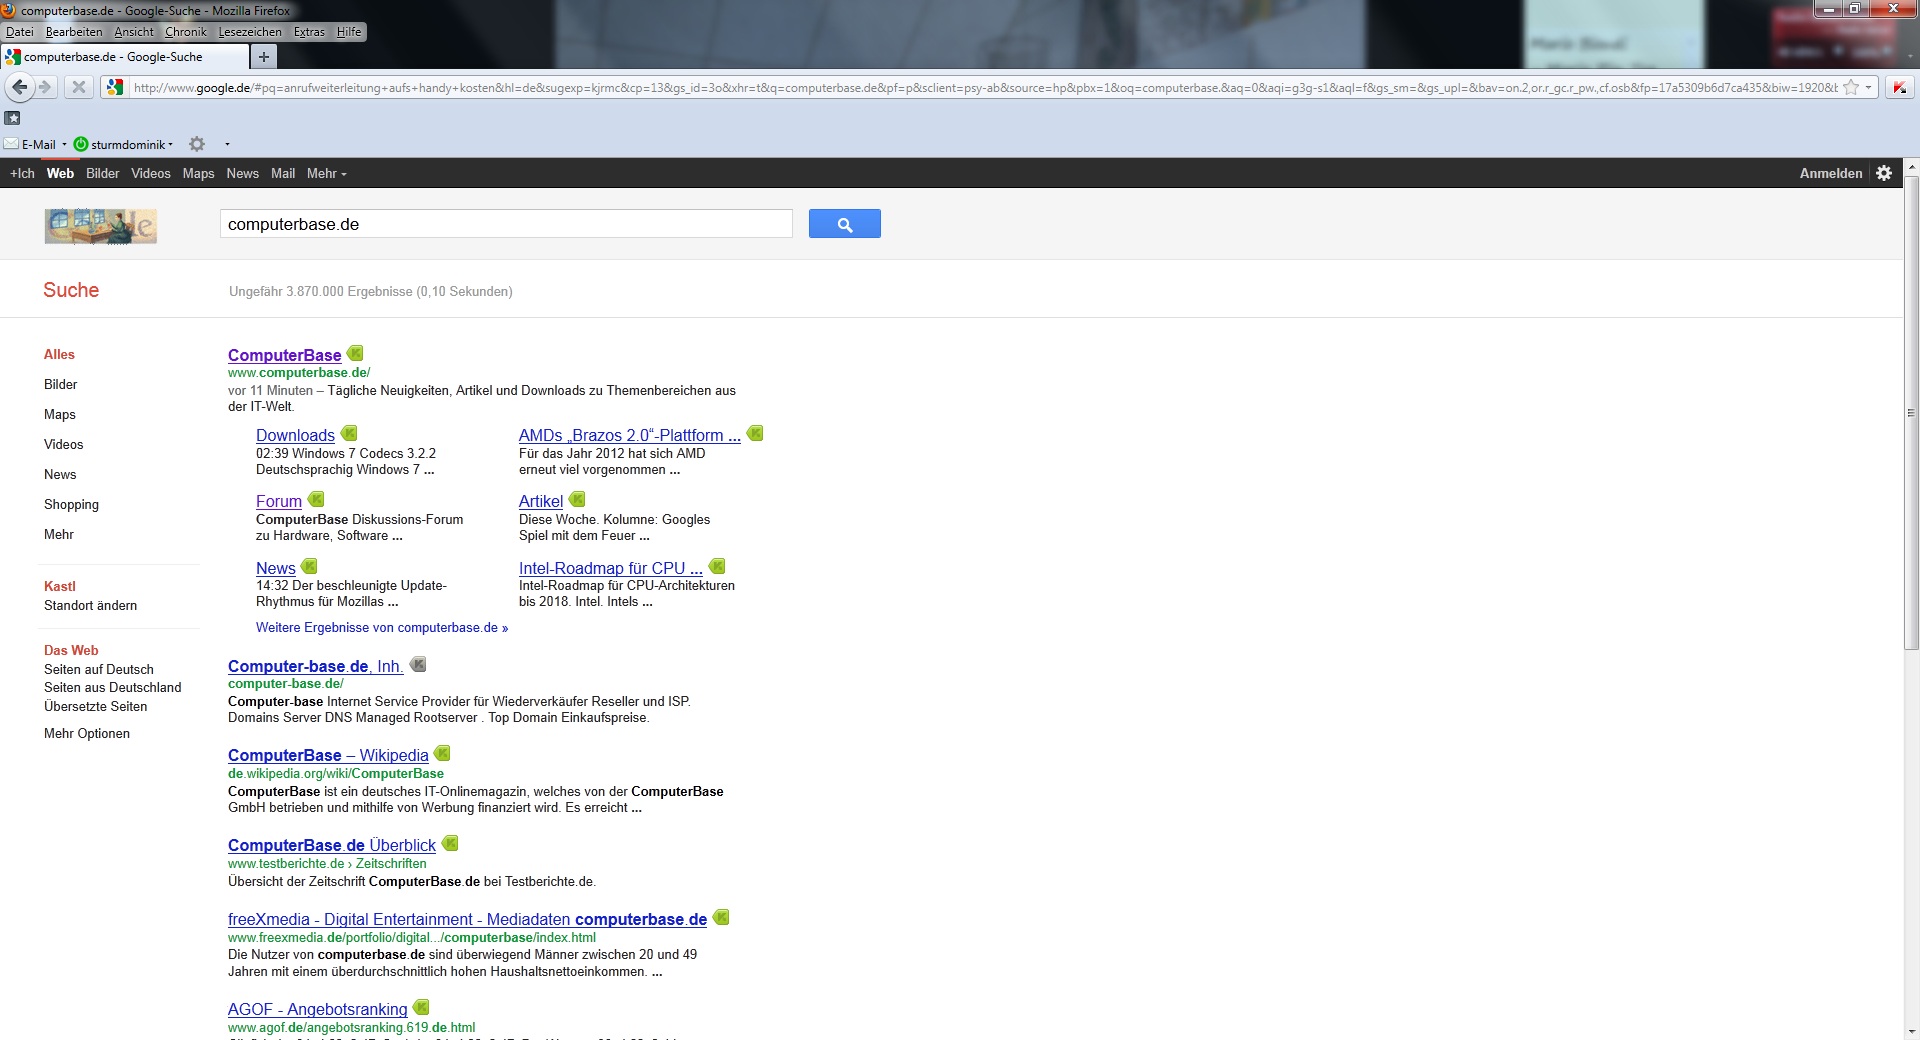Expand the E-Mail toolbar dropdown
1920x1040 pixels.
pyautogui.click(x=64, y=144)
